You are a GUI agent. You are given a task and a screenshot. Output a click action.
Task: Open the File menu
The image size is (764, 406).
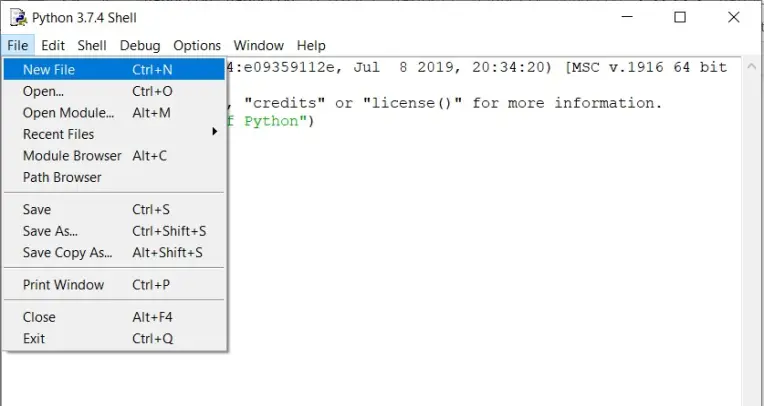click(18, 46)
